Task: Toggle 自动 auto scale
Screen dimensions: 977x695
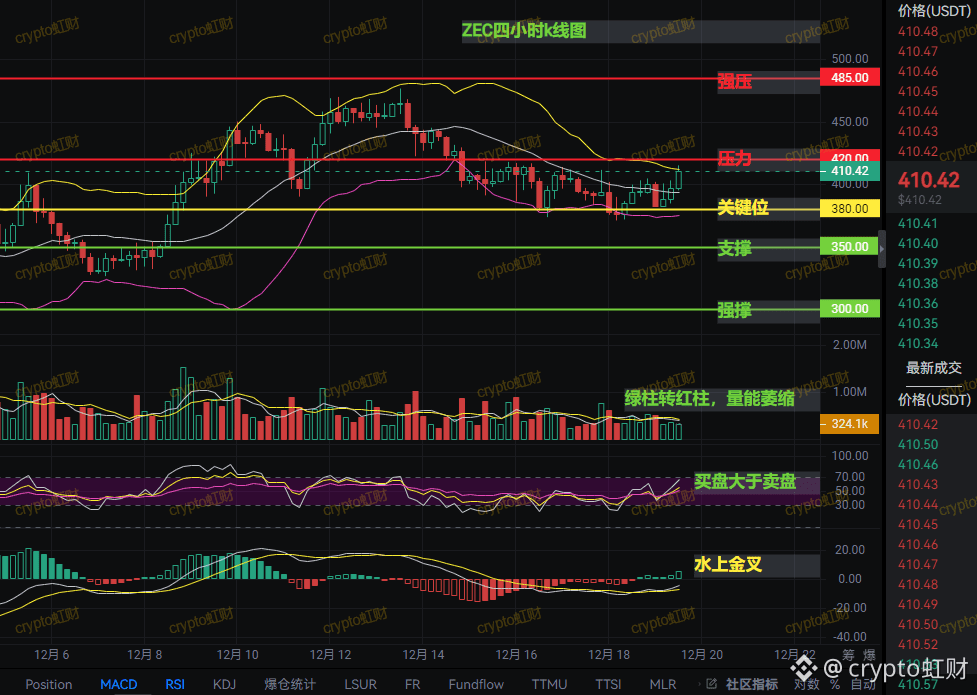Action: pos(863,684)
